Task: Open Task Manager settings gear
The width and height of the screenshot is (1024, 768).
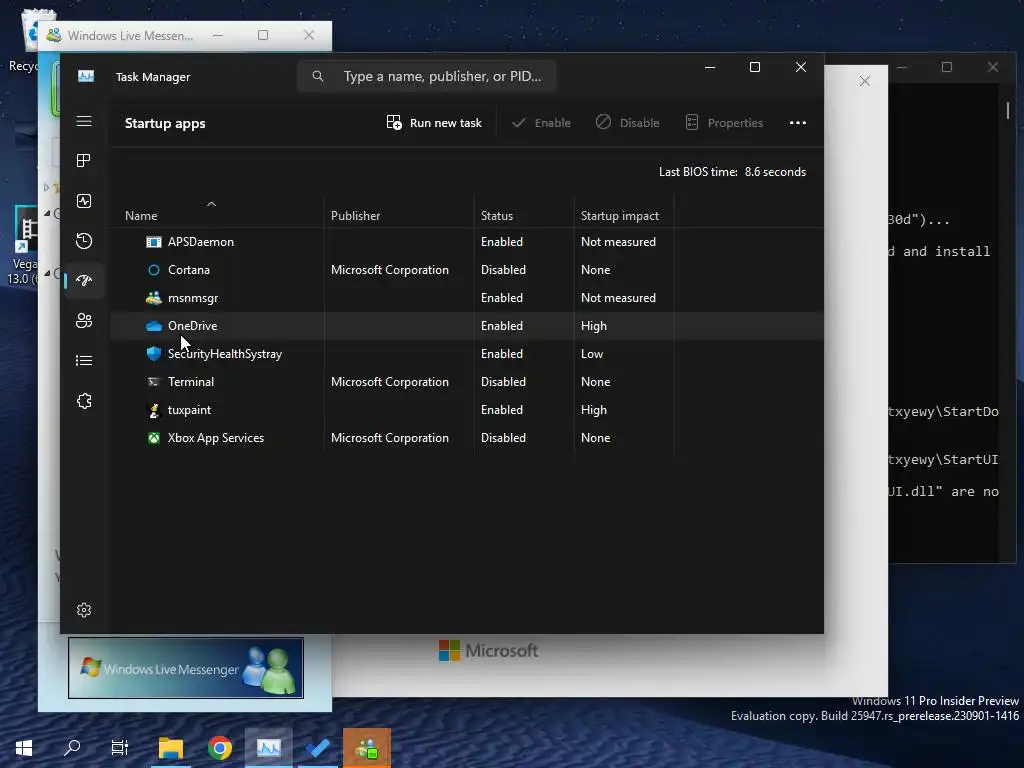Action: pos(84,610)
